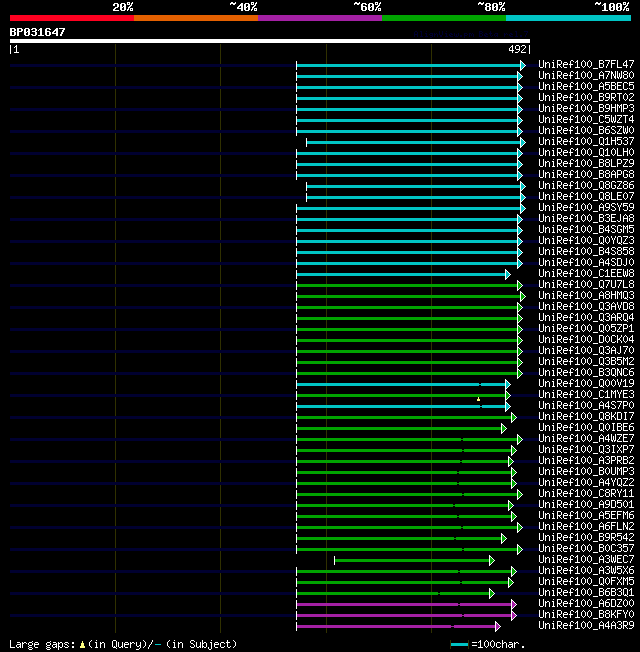
Task: Click UniRef100_Q7U7L8 label
Action: [586, 285]
